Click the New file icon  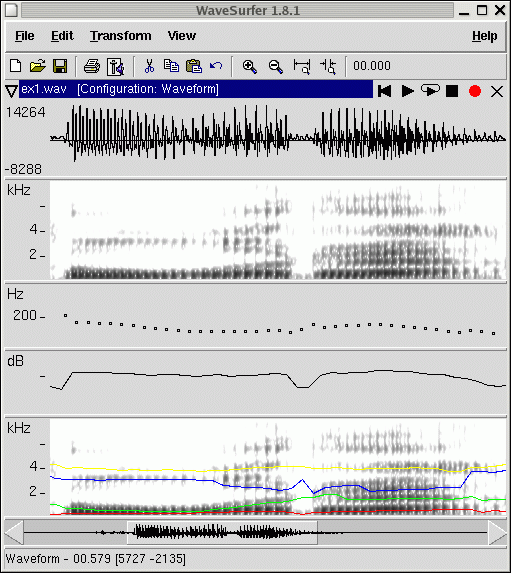[x=15, y=66]
